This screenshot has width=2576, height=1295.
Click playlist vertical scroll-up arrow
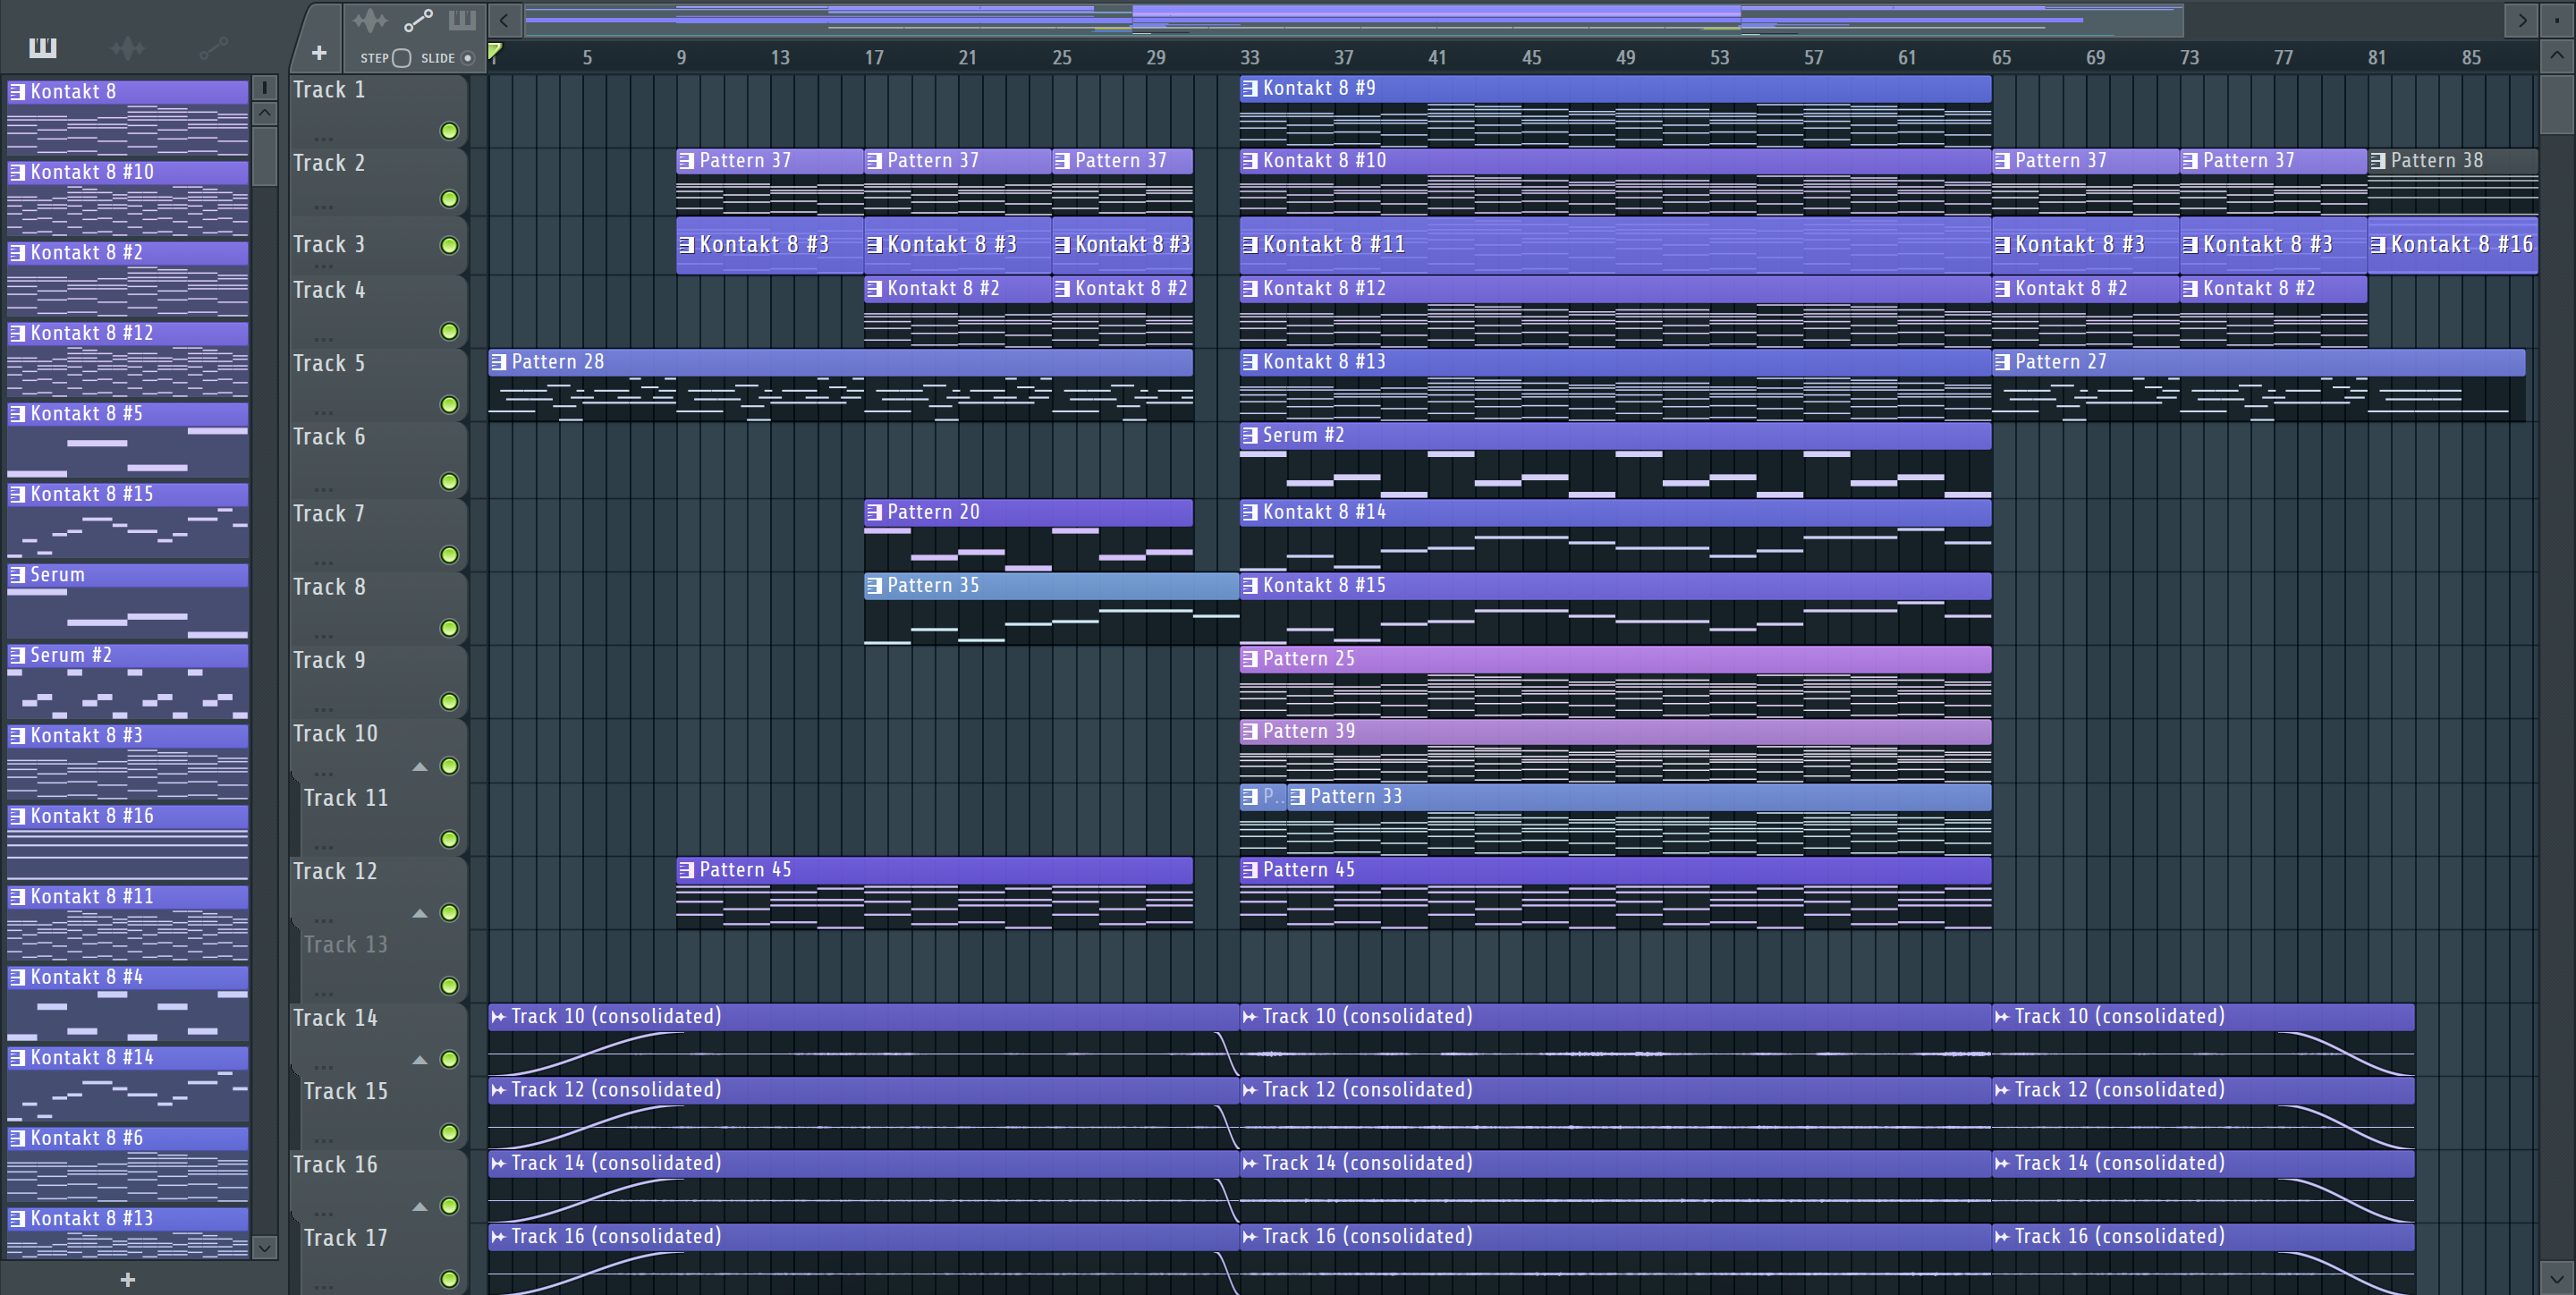pos(2557,55)
